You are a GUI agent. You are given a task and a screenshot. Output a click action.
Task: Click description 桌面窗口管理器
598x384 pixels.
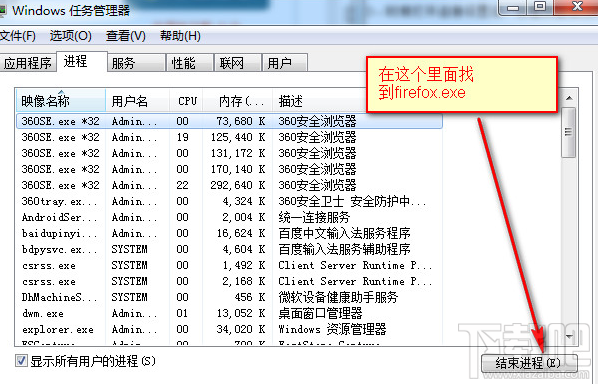pyautogui.click(x=320, y=313)
